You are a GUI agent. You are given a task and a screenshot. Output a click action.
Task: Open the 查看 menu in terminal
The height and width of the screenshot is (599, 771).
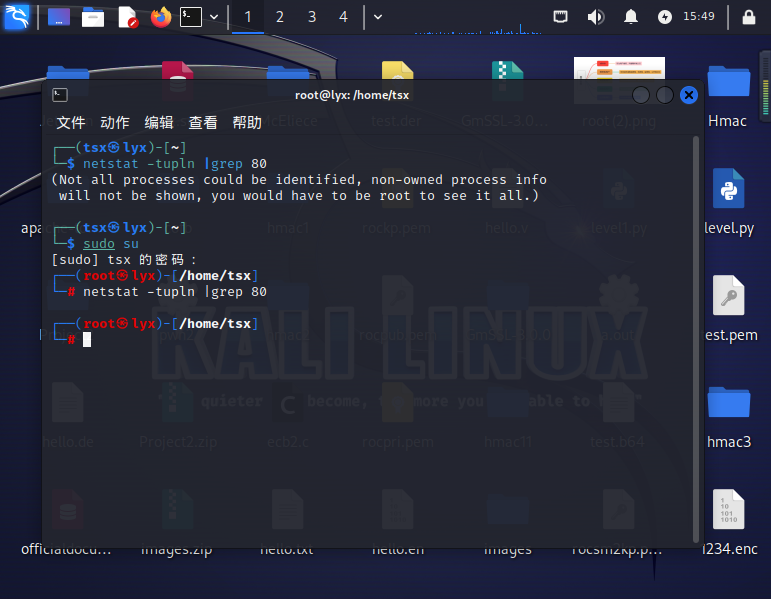pyautogui.click(x=203, y=122)
